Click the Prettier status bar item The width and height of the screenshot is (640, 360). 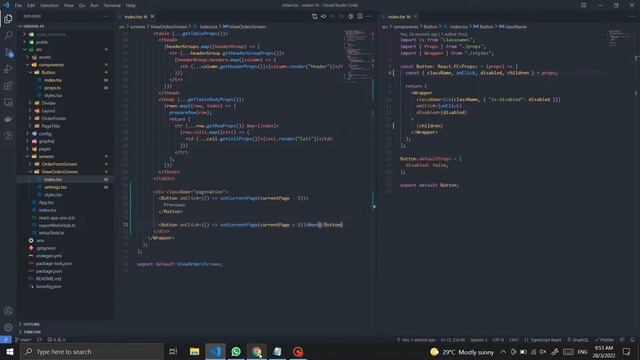point(604,340)
